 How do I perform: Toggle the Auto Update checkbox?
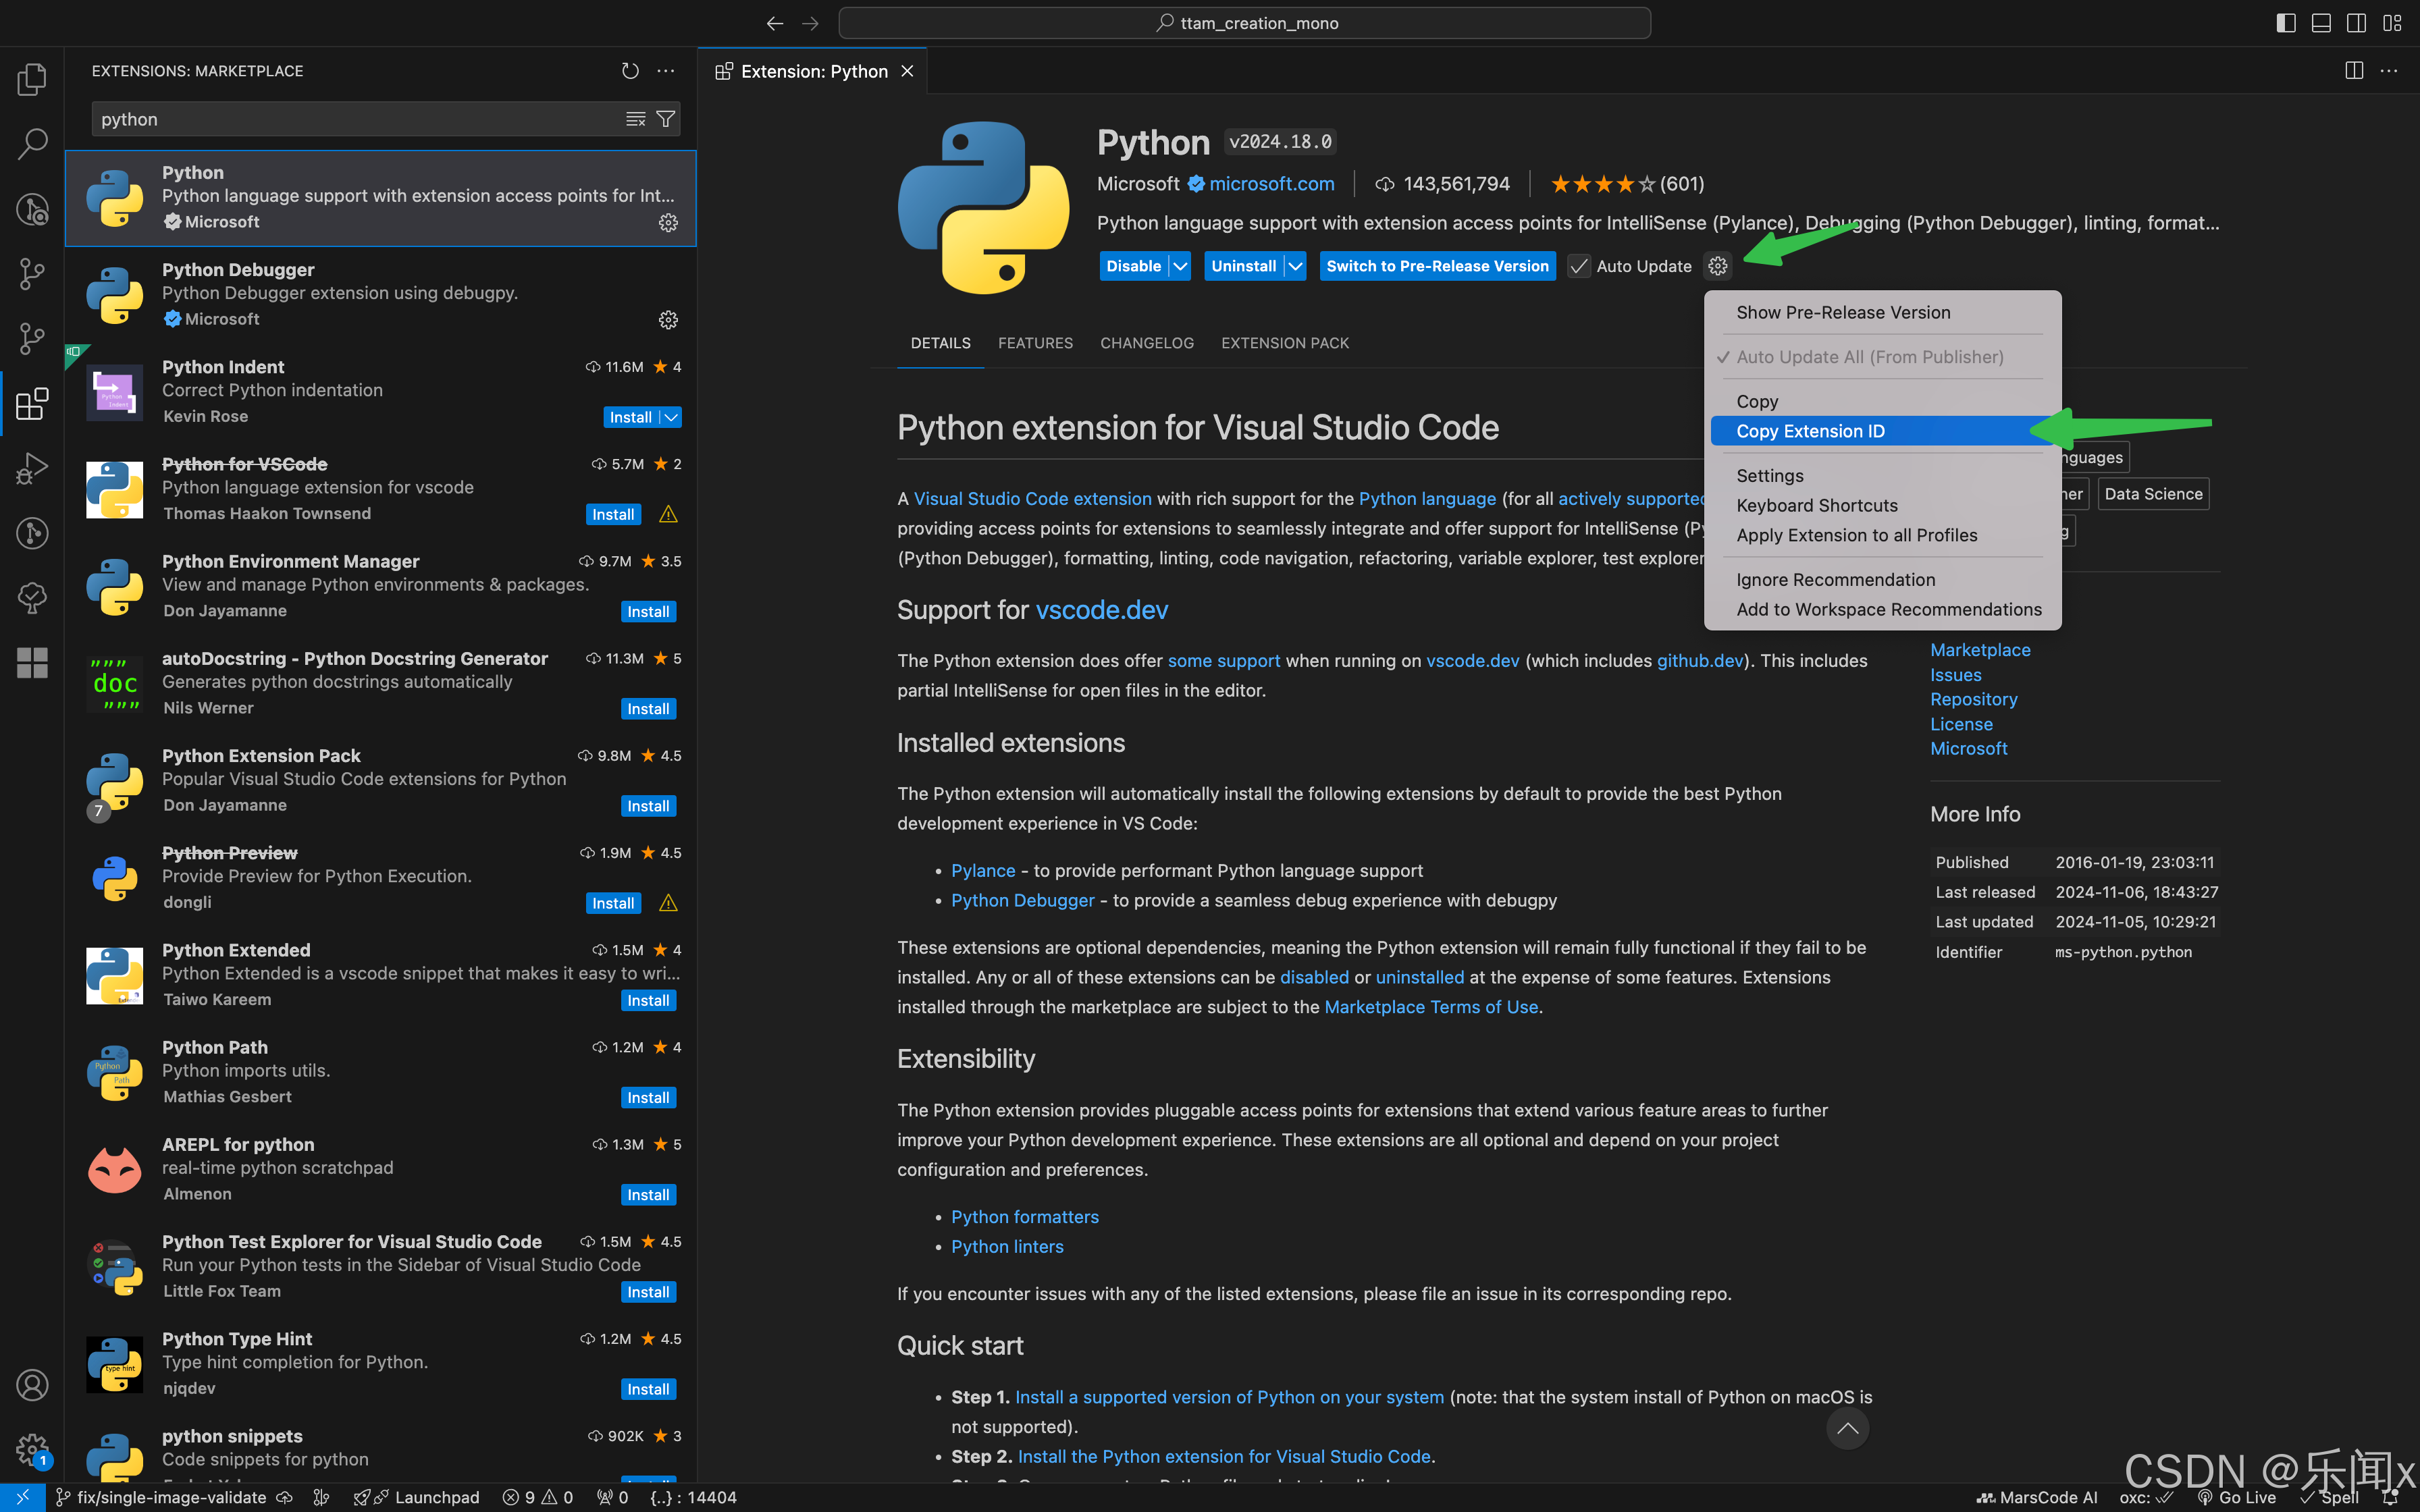(1578, 266)
